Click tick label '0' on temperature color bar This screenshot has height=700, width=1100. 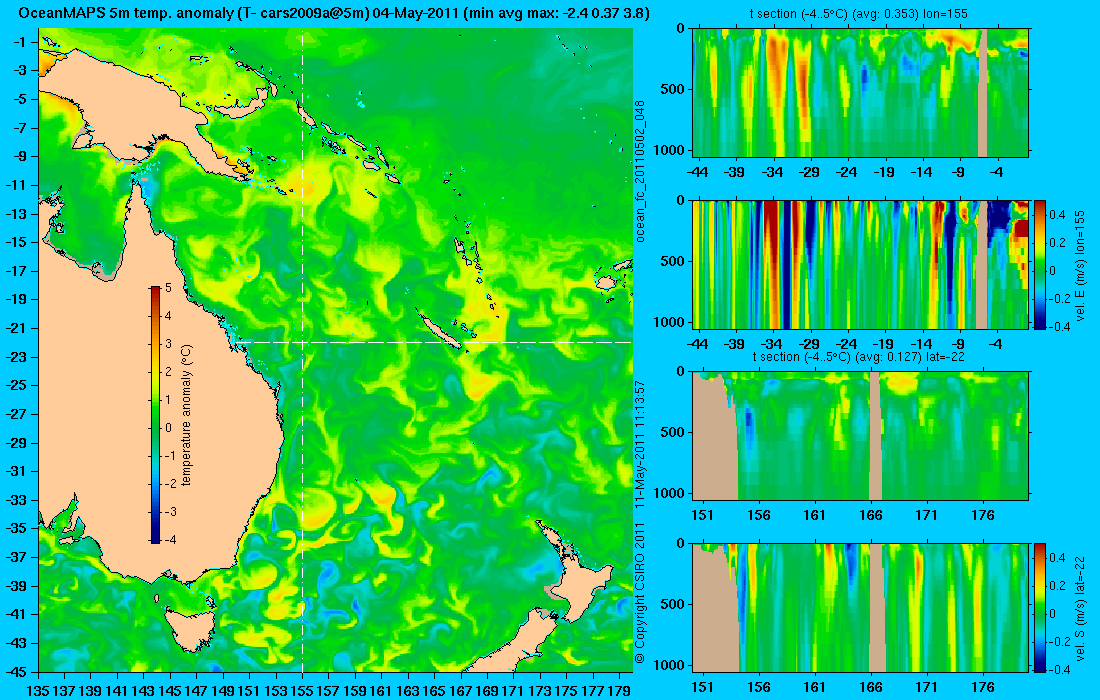168,428
